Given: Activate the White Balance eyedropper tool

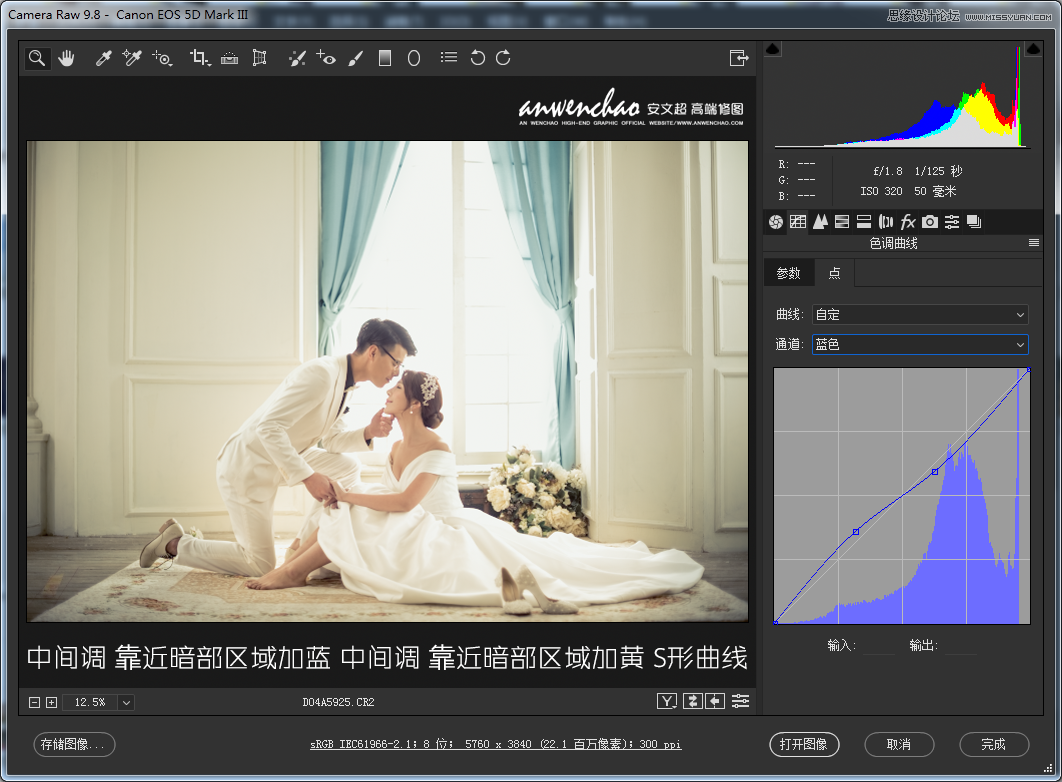Looking at the screenshot, I should 103,58.
